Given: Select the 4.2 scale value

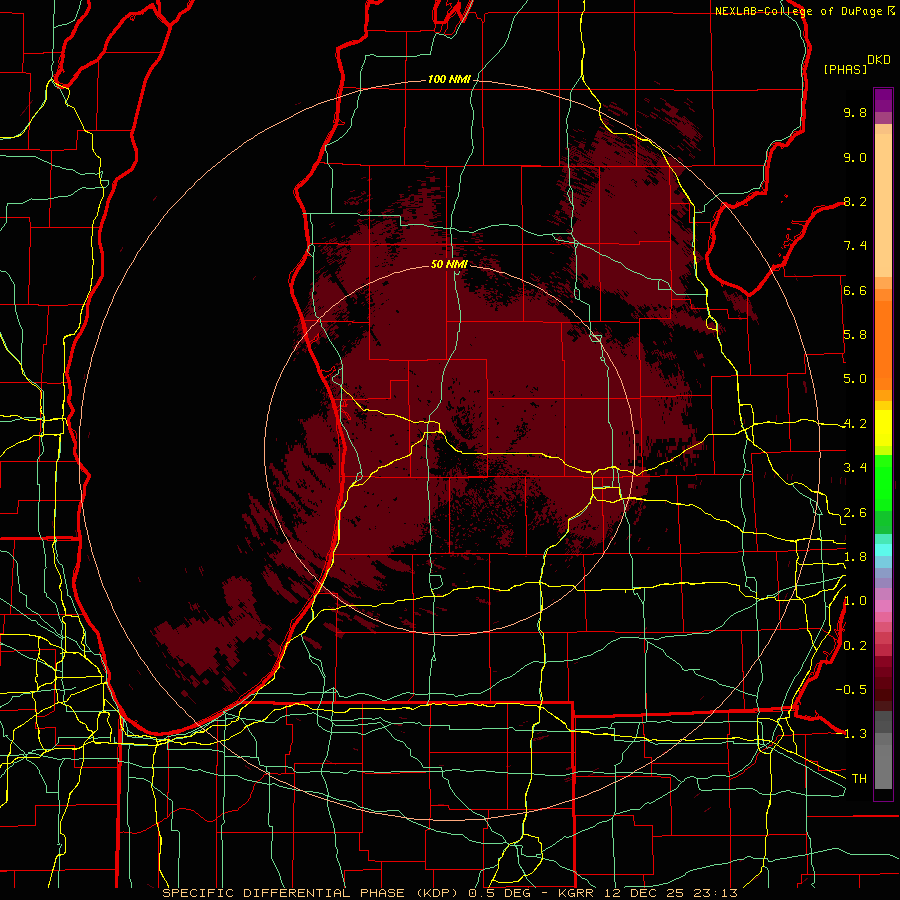Looking at the screenshot, I should [855, 424].
